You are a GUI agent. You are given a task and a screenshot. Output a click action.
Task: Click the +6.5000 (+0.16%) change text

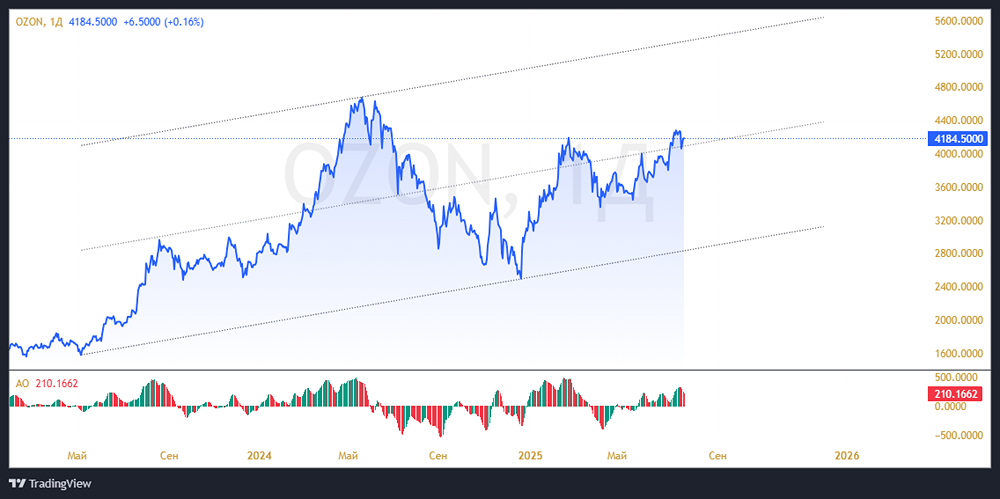164,22
